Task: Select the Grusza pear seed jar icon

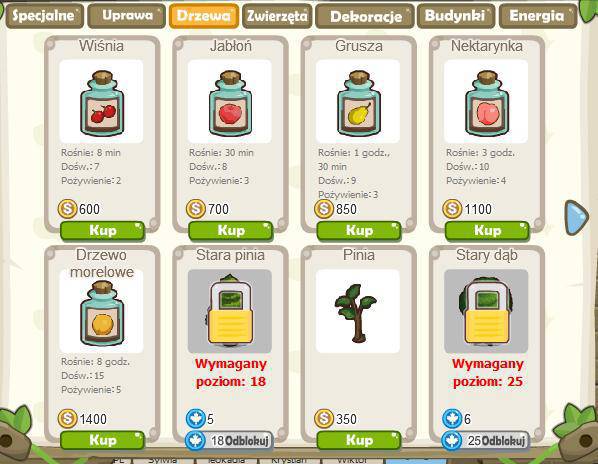Action: (x=358, y=103)
